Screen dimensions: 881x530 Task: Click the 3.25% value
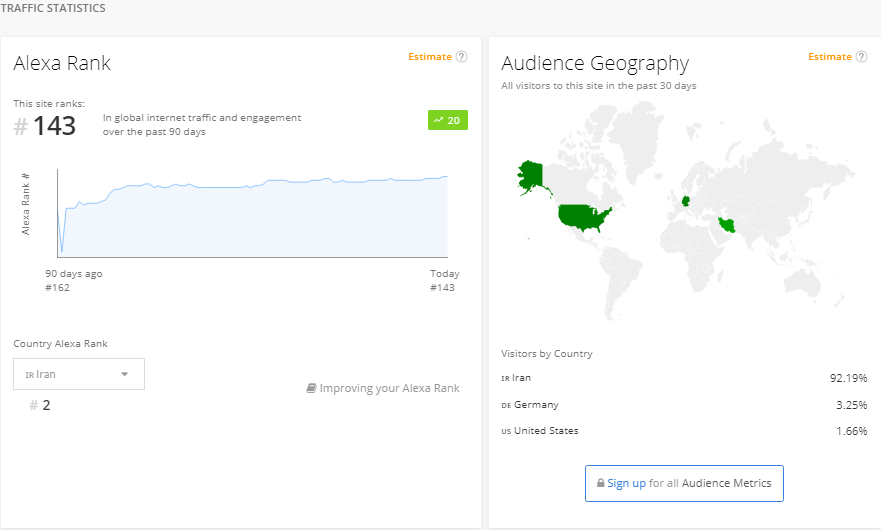(x=851, y=405)
